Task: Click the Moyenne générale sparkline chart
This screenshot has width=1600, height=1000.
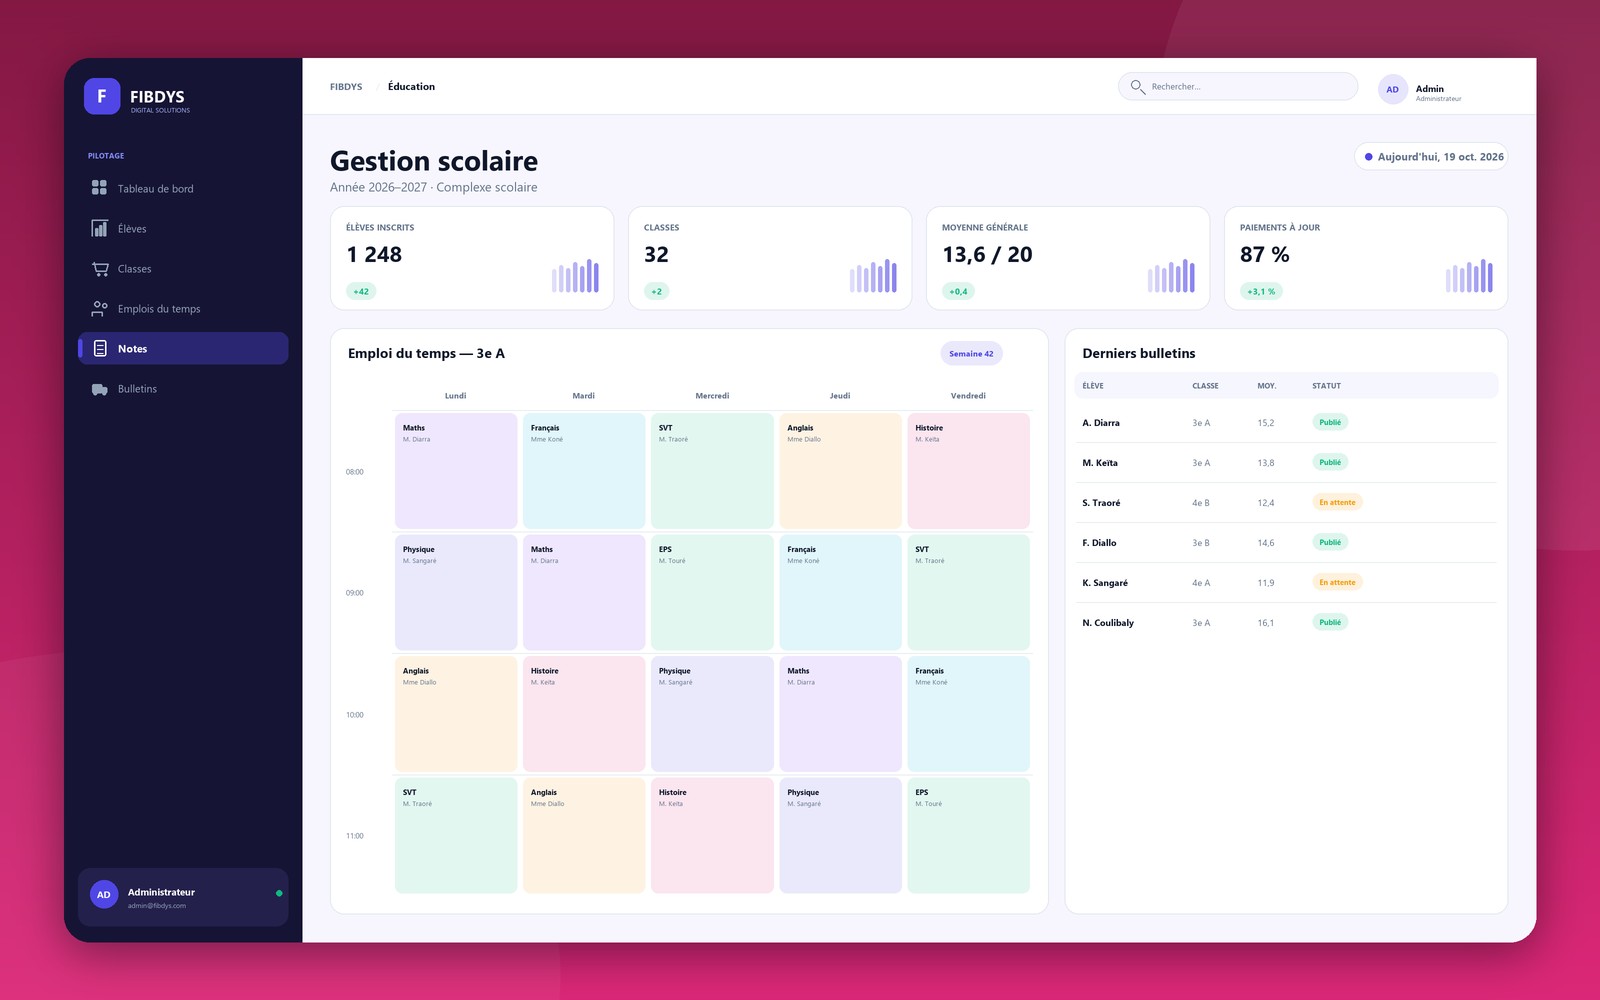Action: coord(1171,275)
